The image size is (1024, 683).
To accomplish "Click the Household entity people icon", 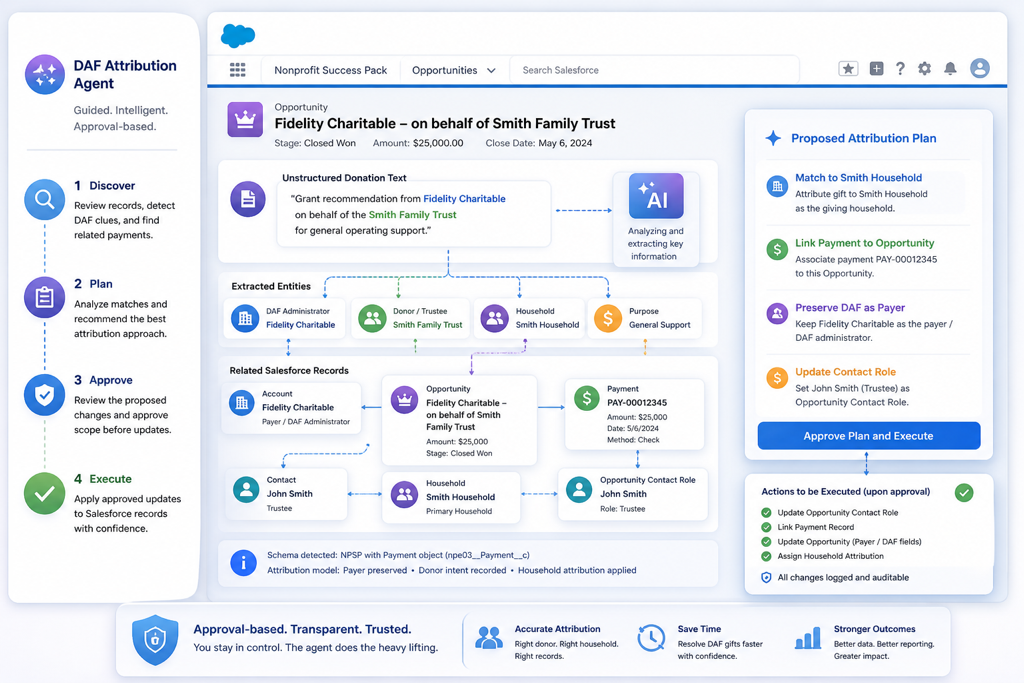I will (x=494, y=318).
